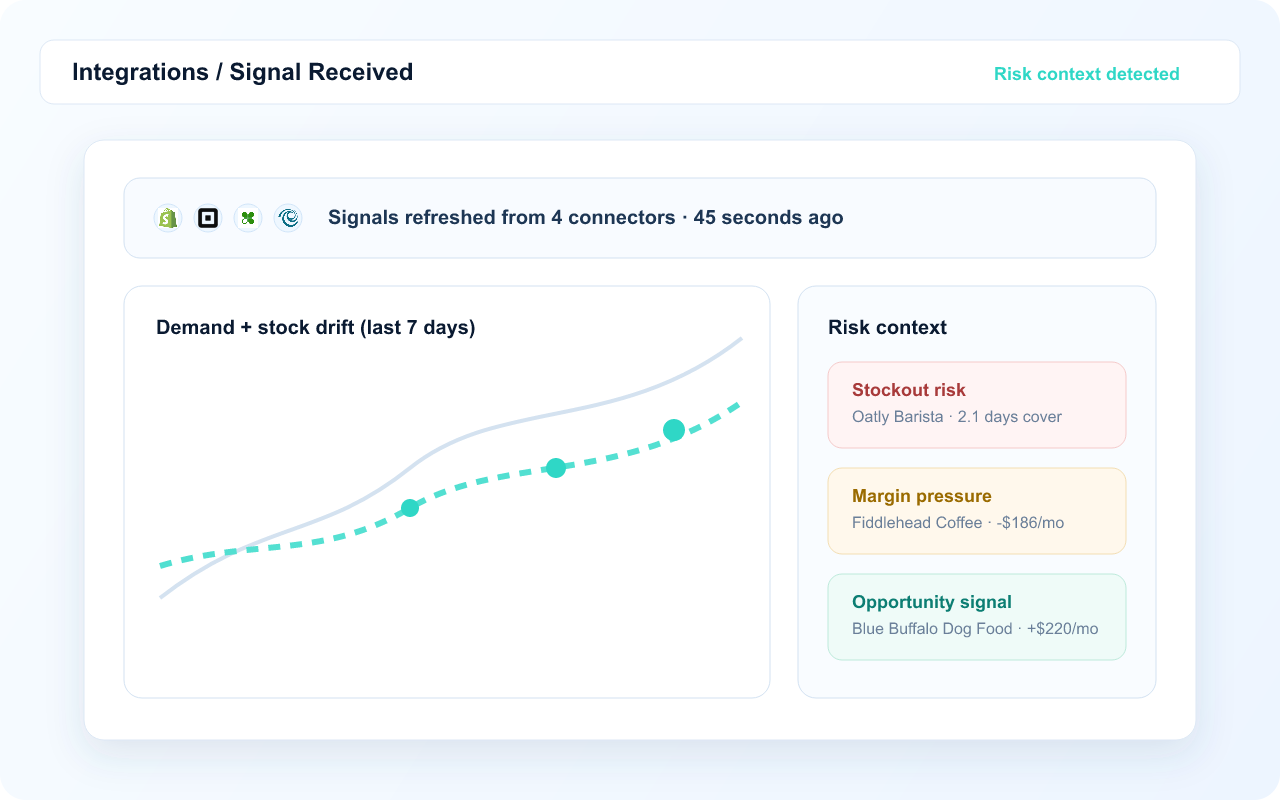Image resolution: width=1280 pixels, height=800 pixels.
Task: Click the teal swirl connector icon
Action: point(288,217)
